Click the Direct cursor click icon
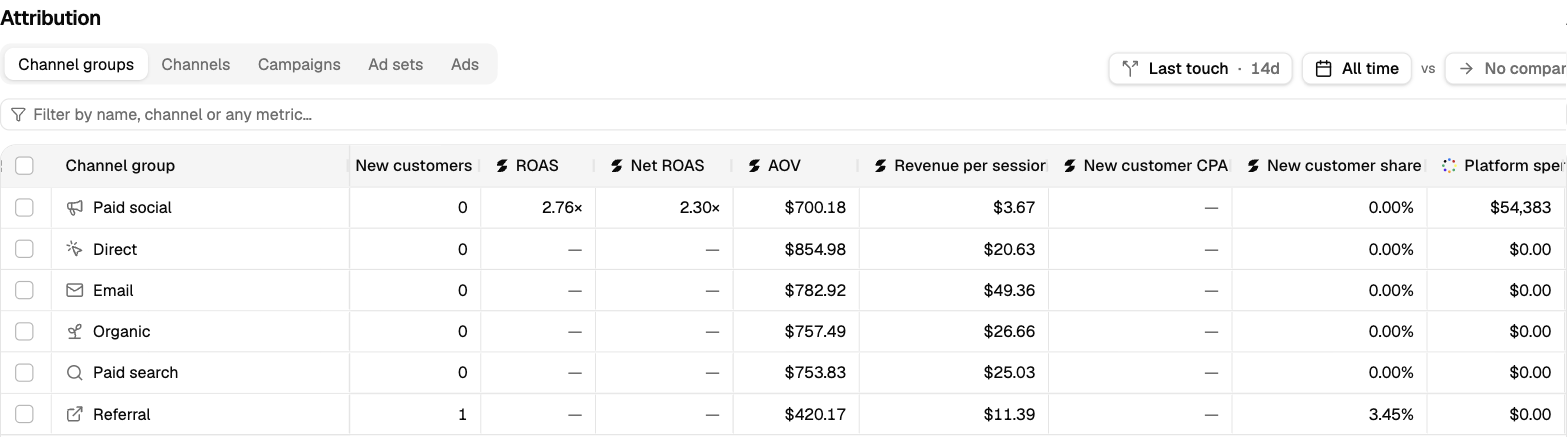 coord(74,249)
